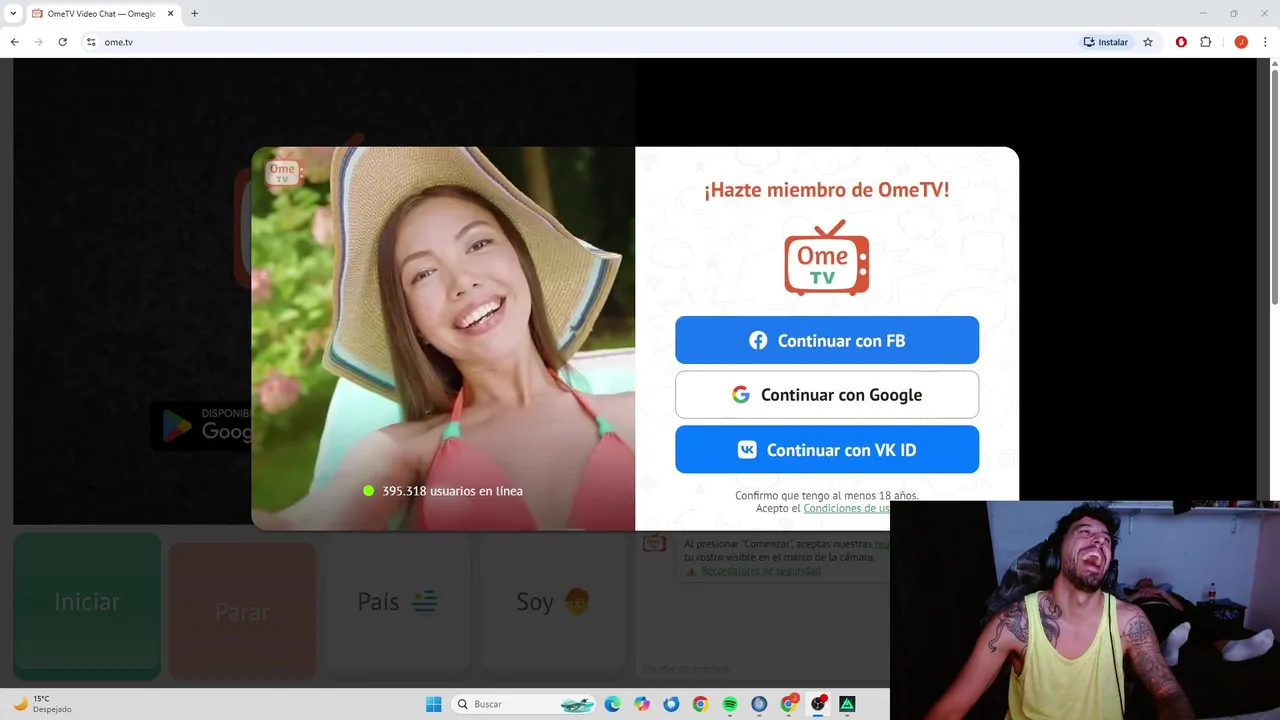This screenshot has height=720, width=1280.
Task: Open Copilot from the taskbar
Action: coord(642,704)
